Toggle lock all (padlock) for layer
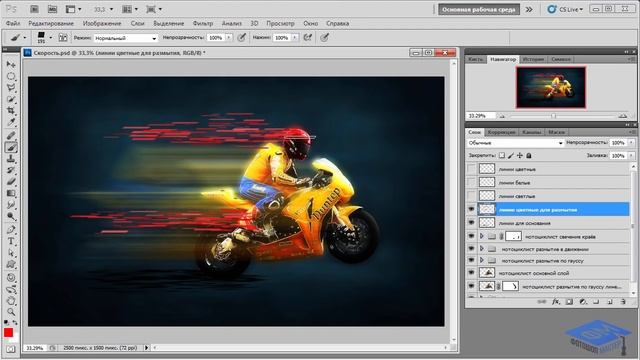 coord(529,156)
